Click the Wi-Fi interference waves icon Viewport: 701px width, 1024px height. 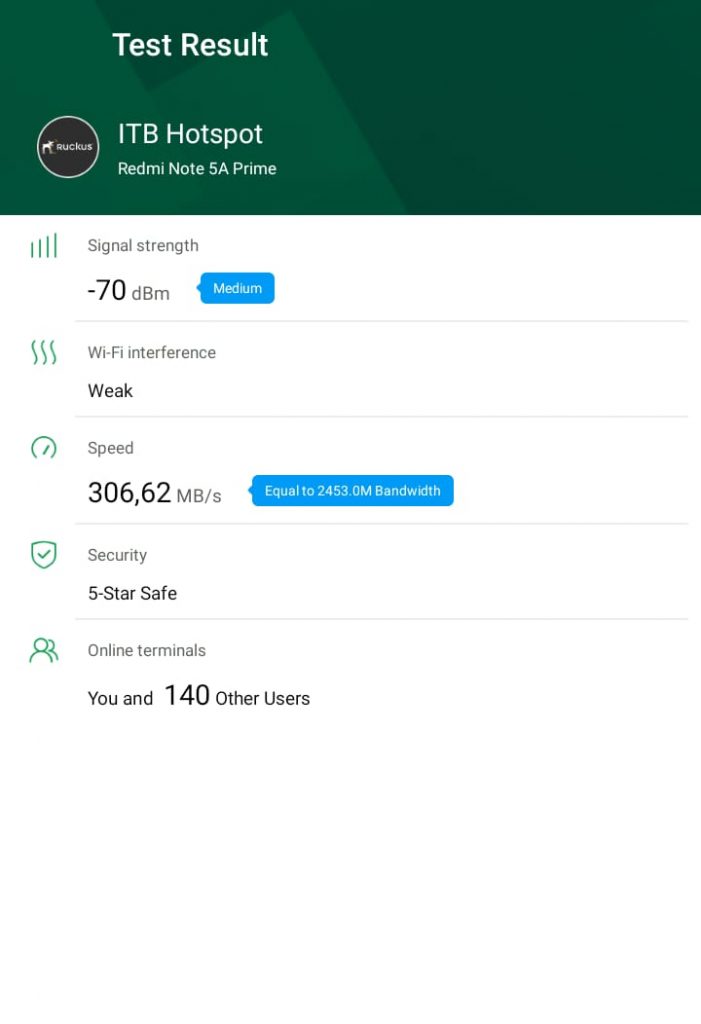tap(44, 352)
